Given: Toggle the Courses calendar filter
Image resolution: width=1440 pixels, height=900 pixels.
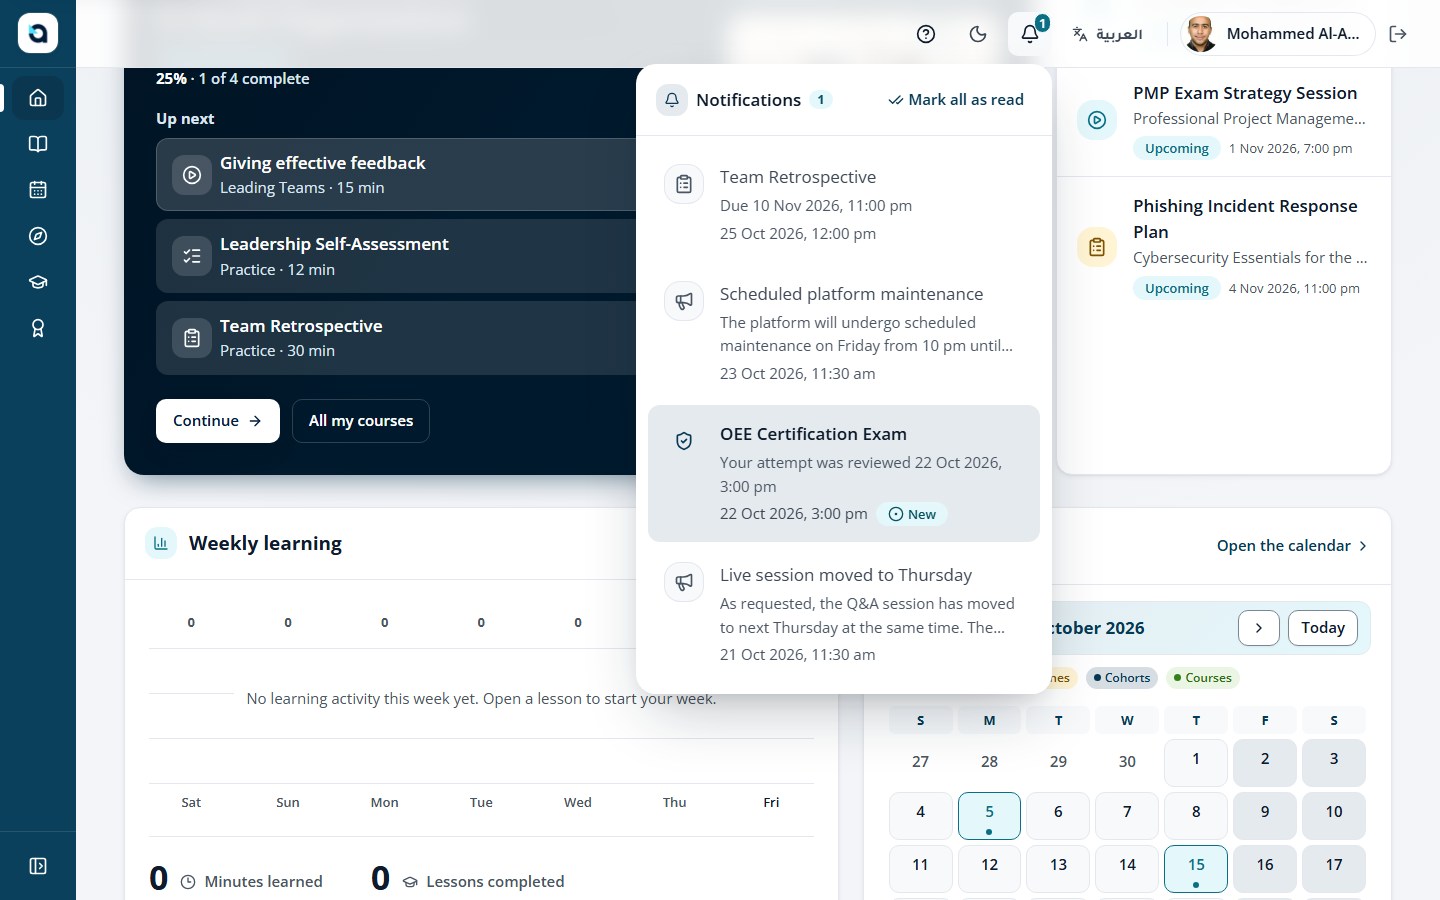Looking at the screenshot, I should [x=1202, y=678].
